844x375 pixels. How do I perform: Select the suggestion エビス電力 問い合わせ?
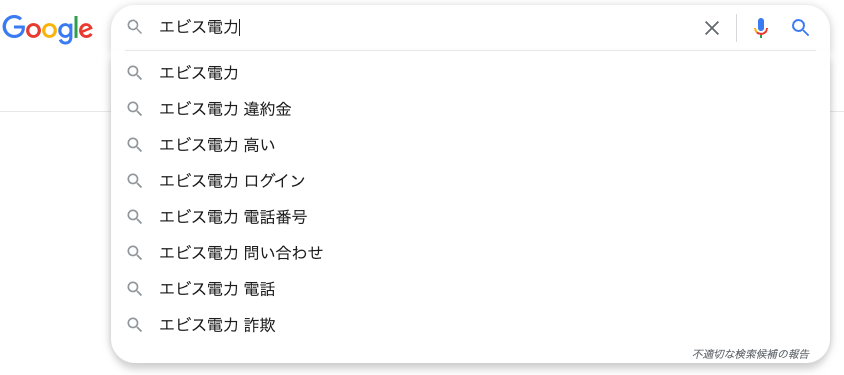470,253
